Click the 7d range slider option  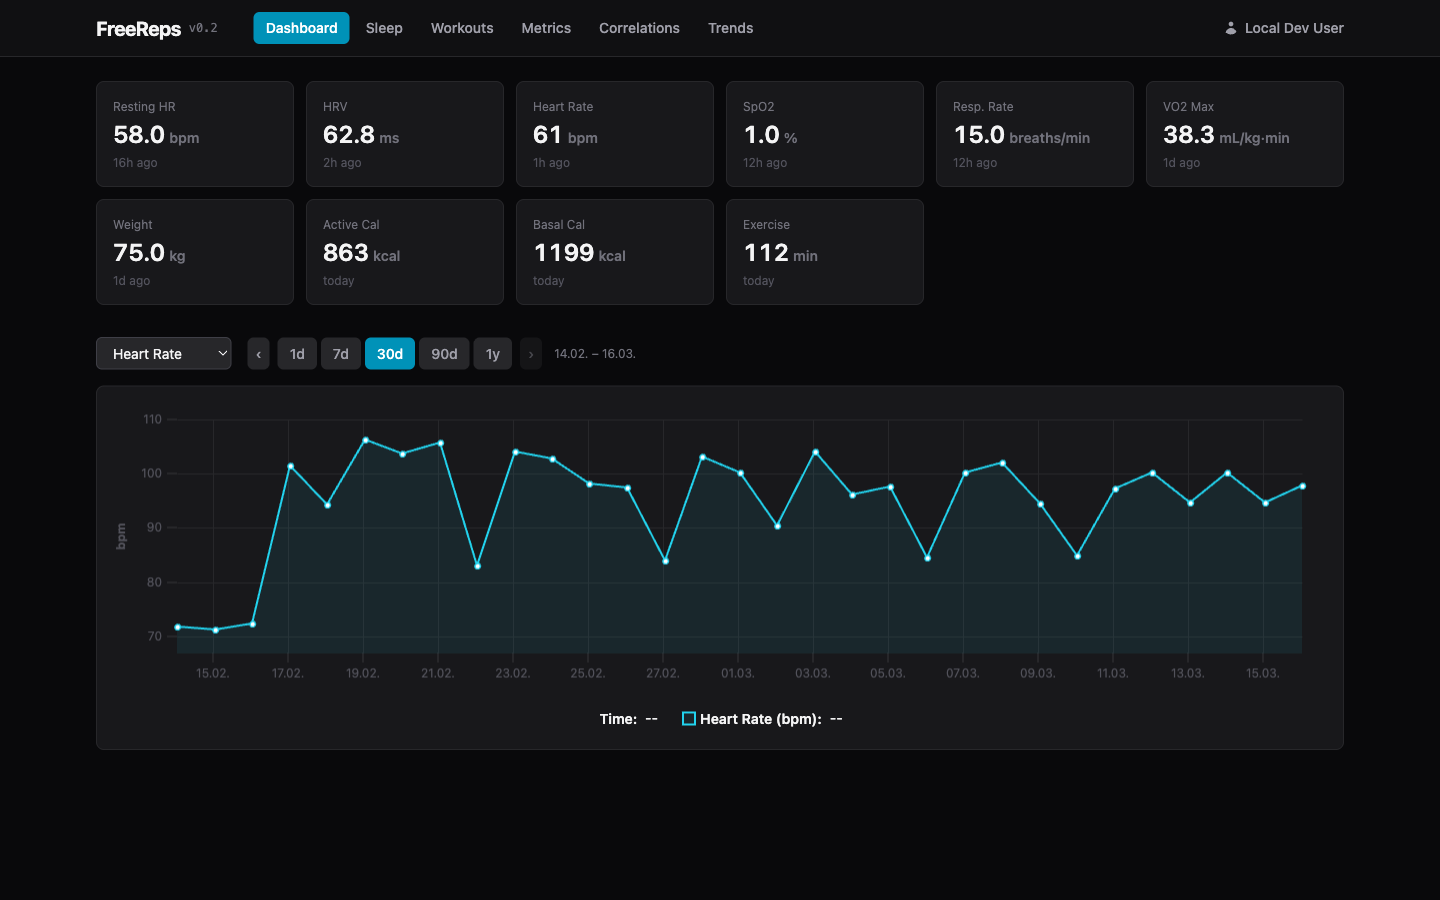(x=340, y=353)
